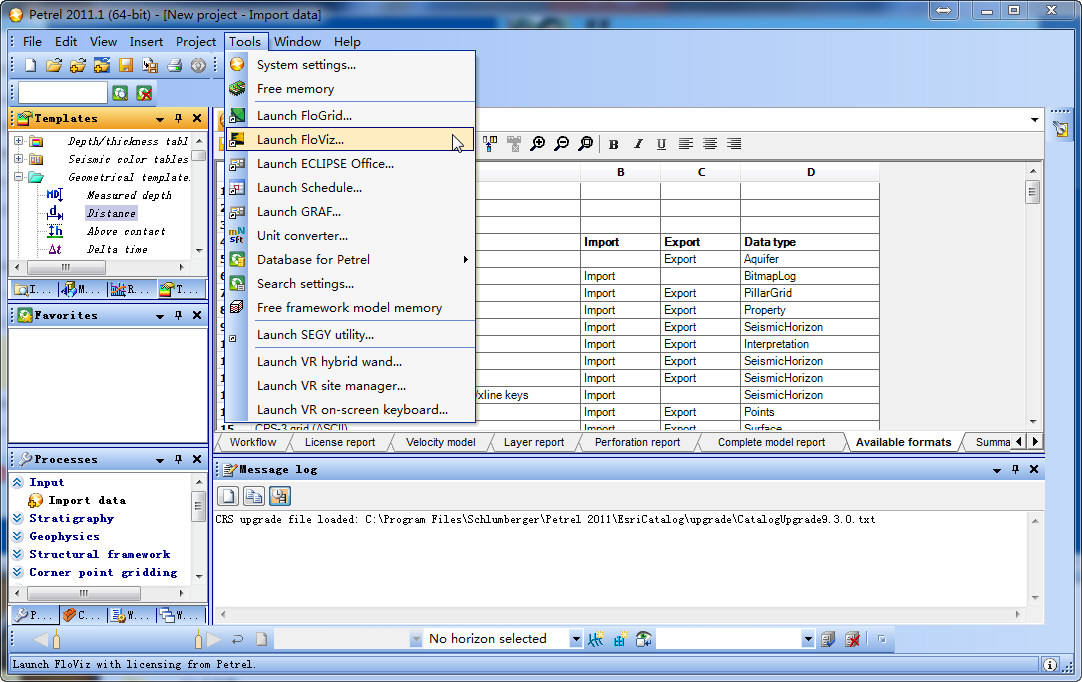Viewport: 1082px width, 682px height.
Task: Select Launch ECLIPSE Office menu entry
Action: pyautogui.click(x=351, y=164)
